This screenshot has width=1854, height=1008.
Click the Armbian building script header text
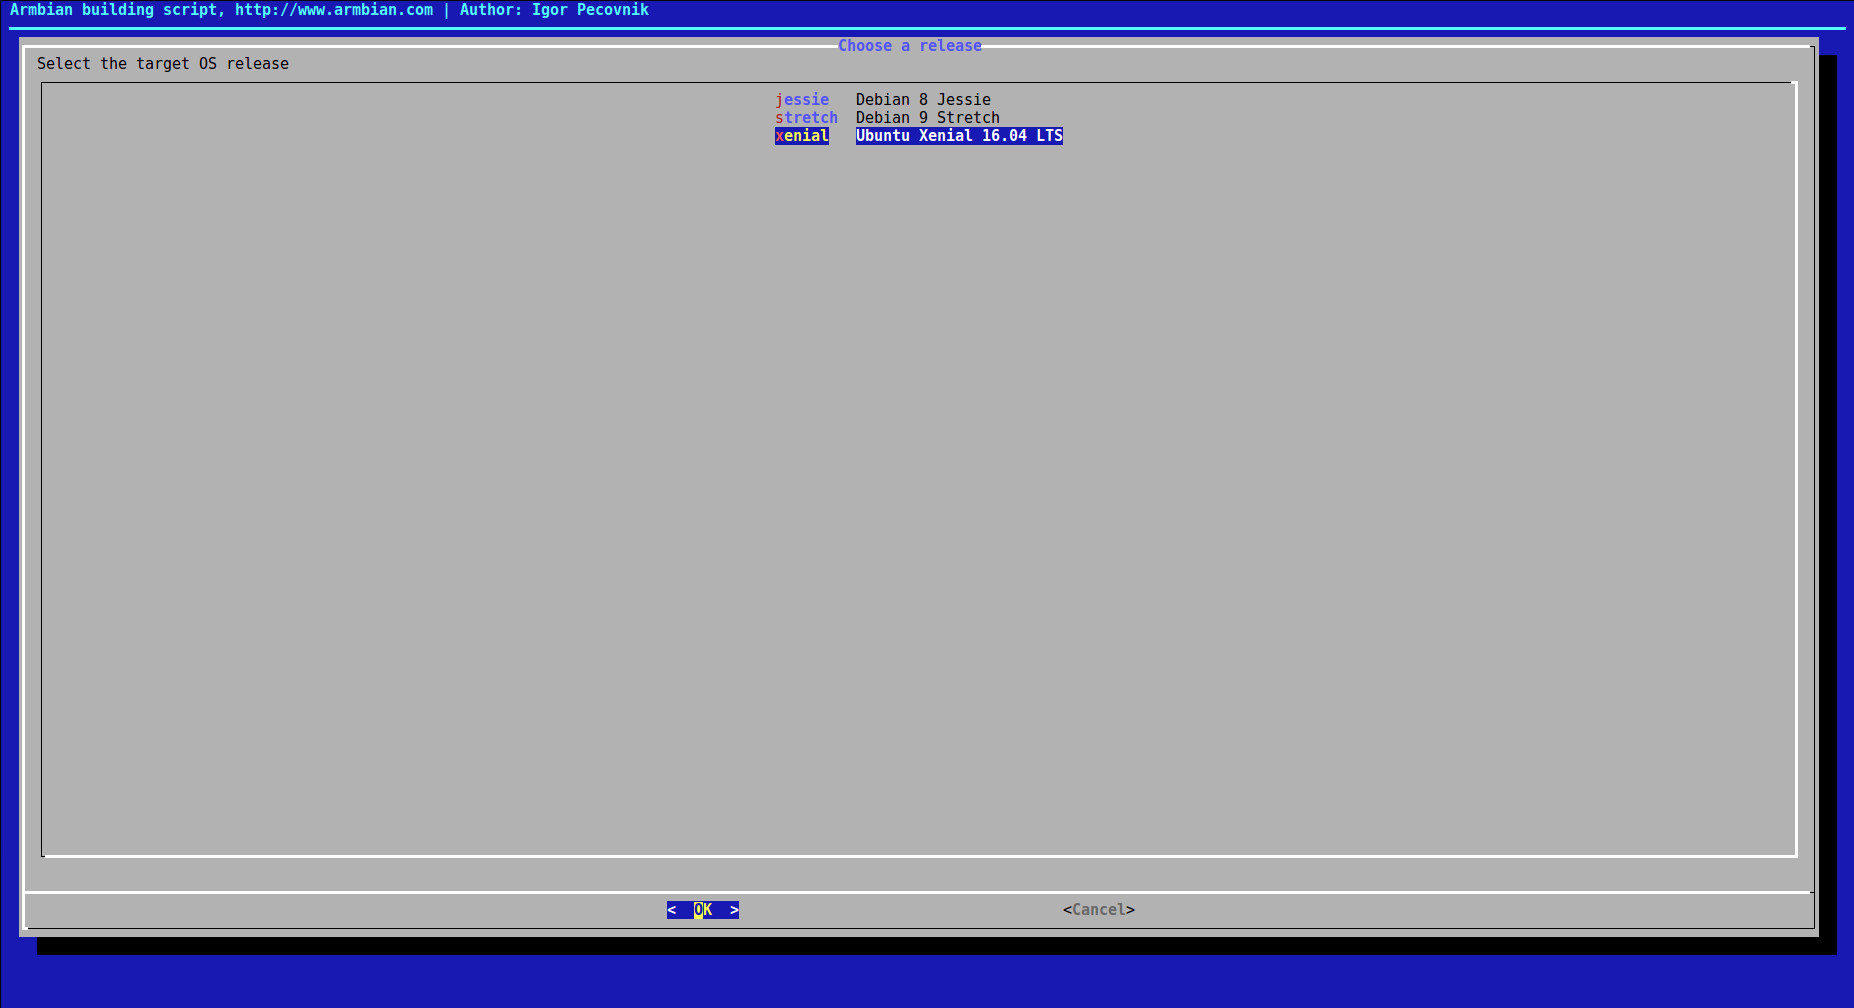[x=329, y=10]
